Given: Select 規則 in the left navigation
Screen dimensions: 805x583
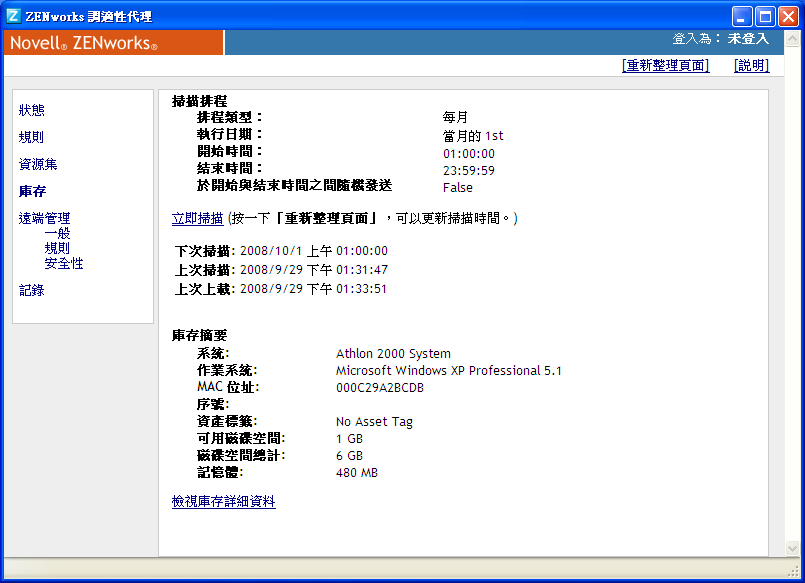Looking at the screenshot, I should coord(30,137).
